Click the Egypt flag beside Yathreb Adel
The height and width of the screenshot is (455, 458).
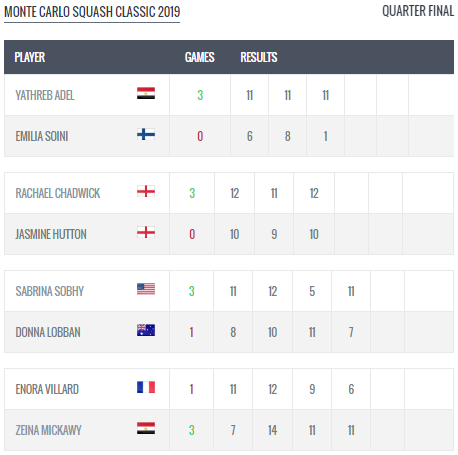click(146, 93)
